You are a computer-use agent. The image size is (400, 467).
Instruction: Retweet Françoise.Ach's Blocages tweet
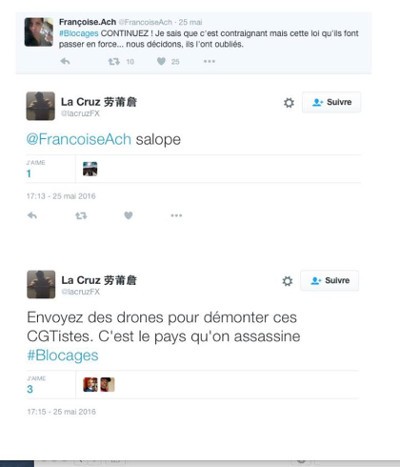[114, 61]
